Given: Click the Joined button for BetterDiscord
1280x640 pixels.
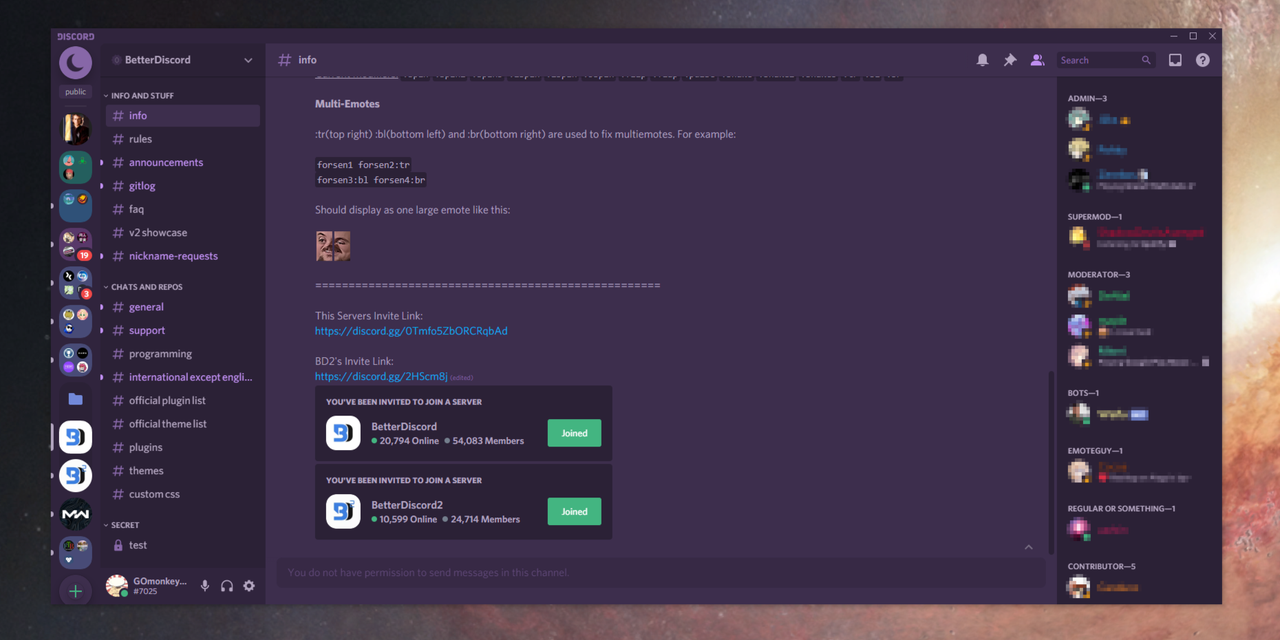Looking at the screenshot, I should coord(574,433).
